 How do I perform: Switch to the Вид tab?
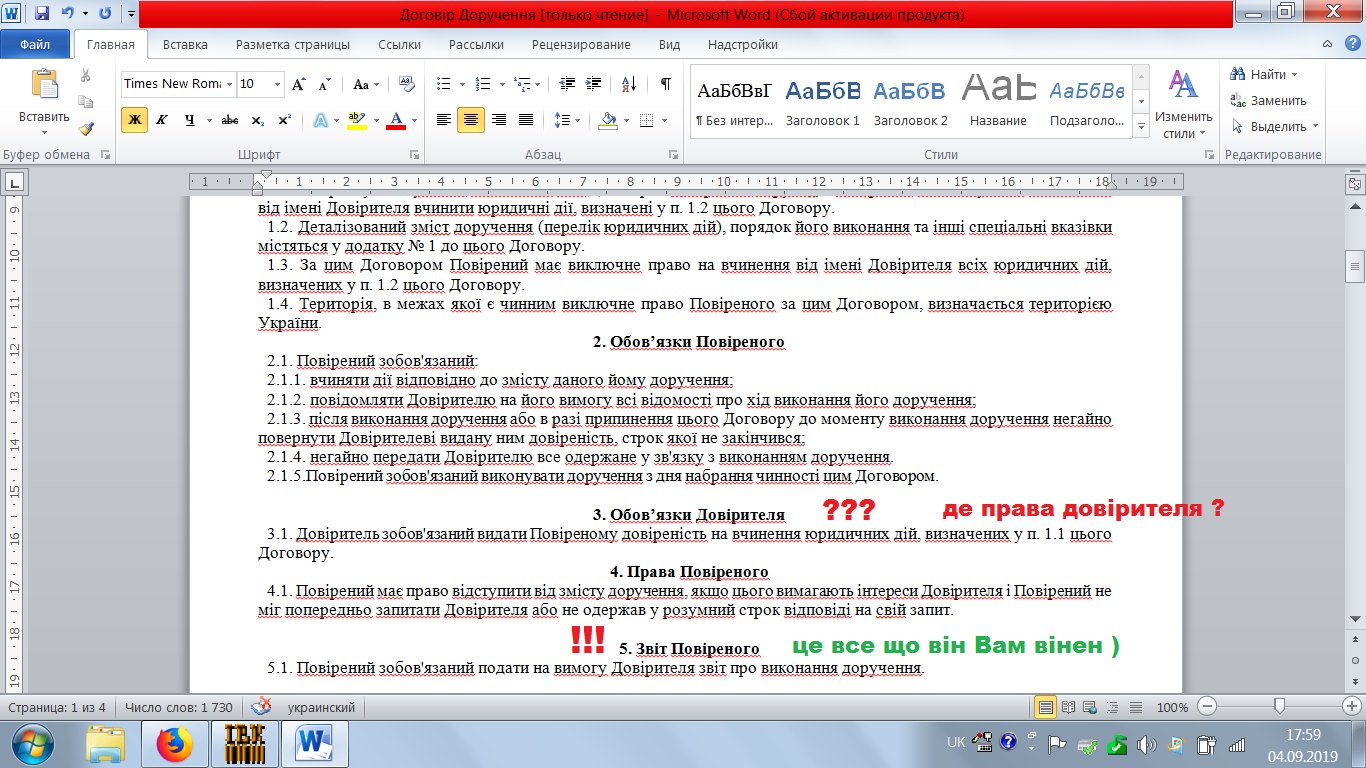pyautogui.click(x=670, y=44)
